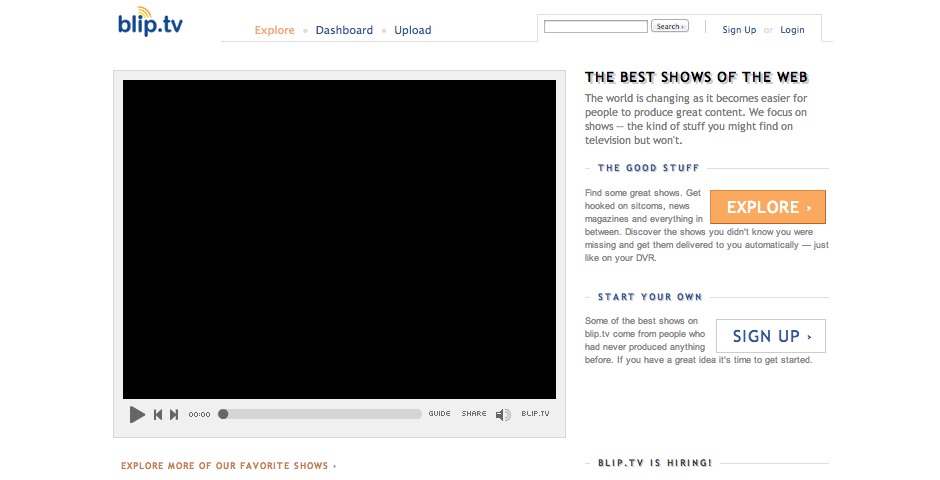This screenshot has width=940, height=480.
Task: Click the 00:00 elapsed time readout
Action: point(199,414)
